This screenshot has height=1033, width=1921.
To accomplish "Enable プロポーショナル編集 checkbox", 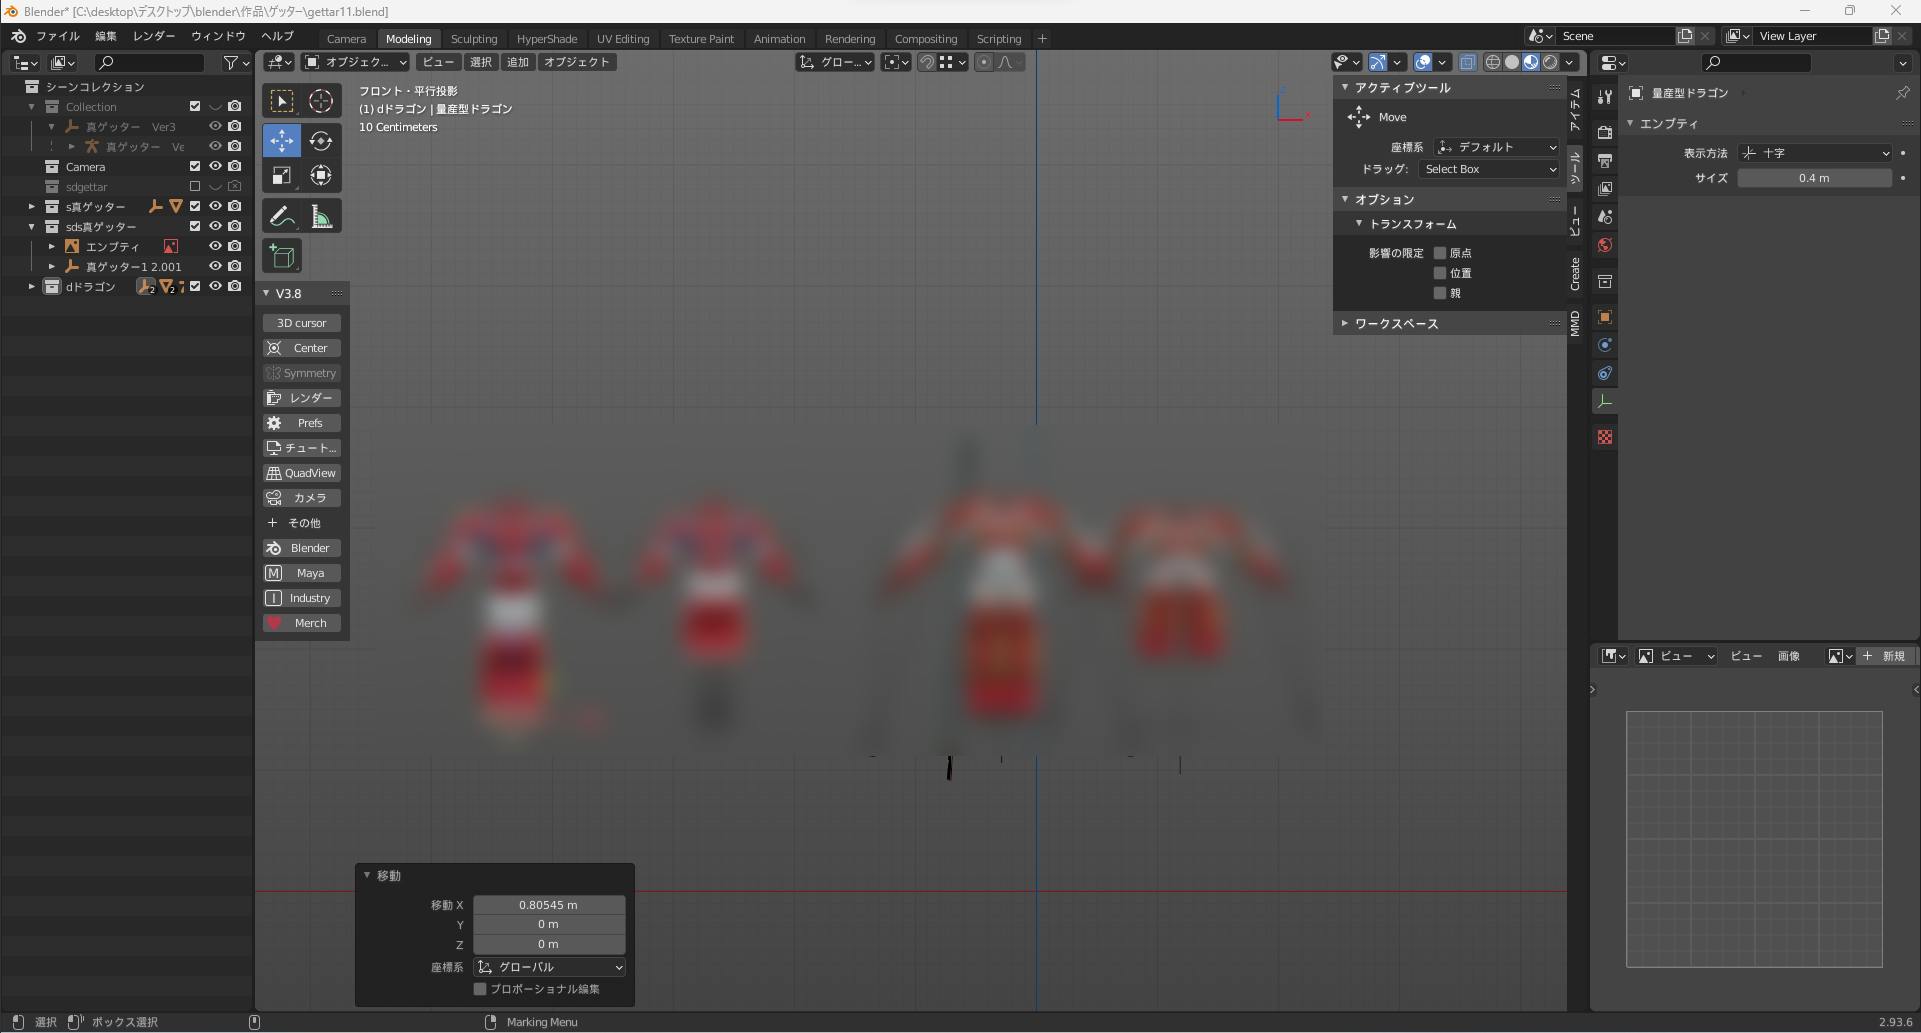I will point(480,989).
